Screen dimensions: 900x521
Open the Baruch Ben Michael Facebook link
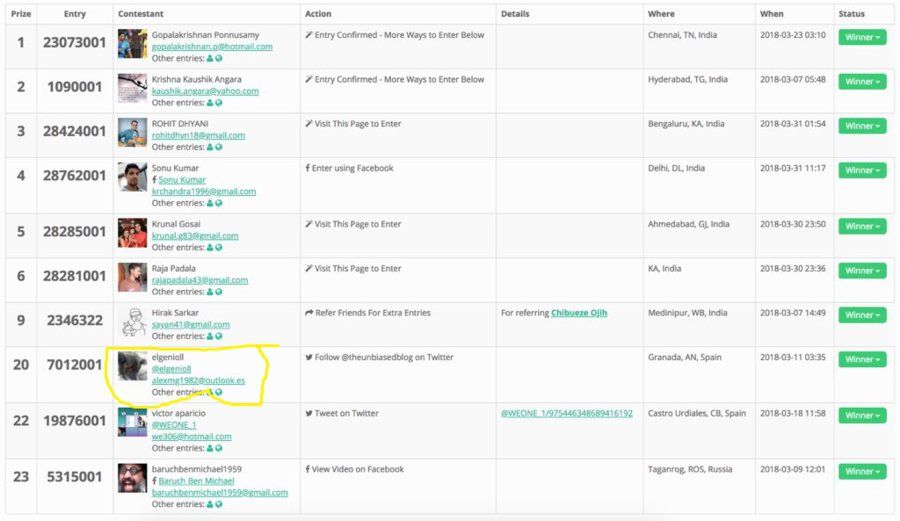click(x=196, y=481)
